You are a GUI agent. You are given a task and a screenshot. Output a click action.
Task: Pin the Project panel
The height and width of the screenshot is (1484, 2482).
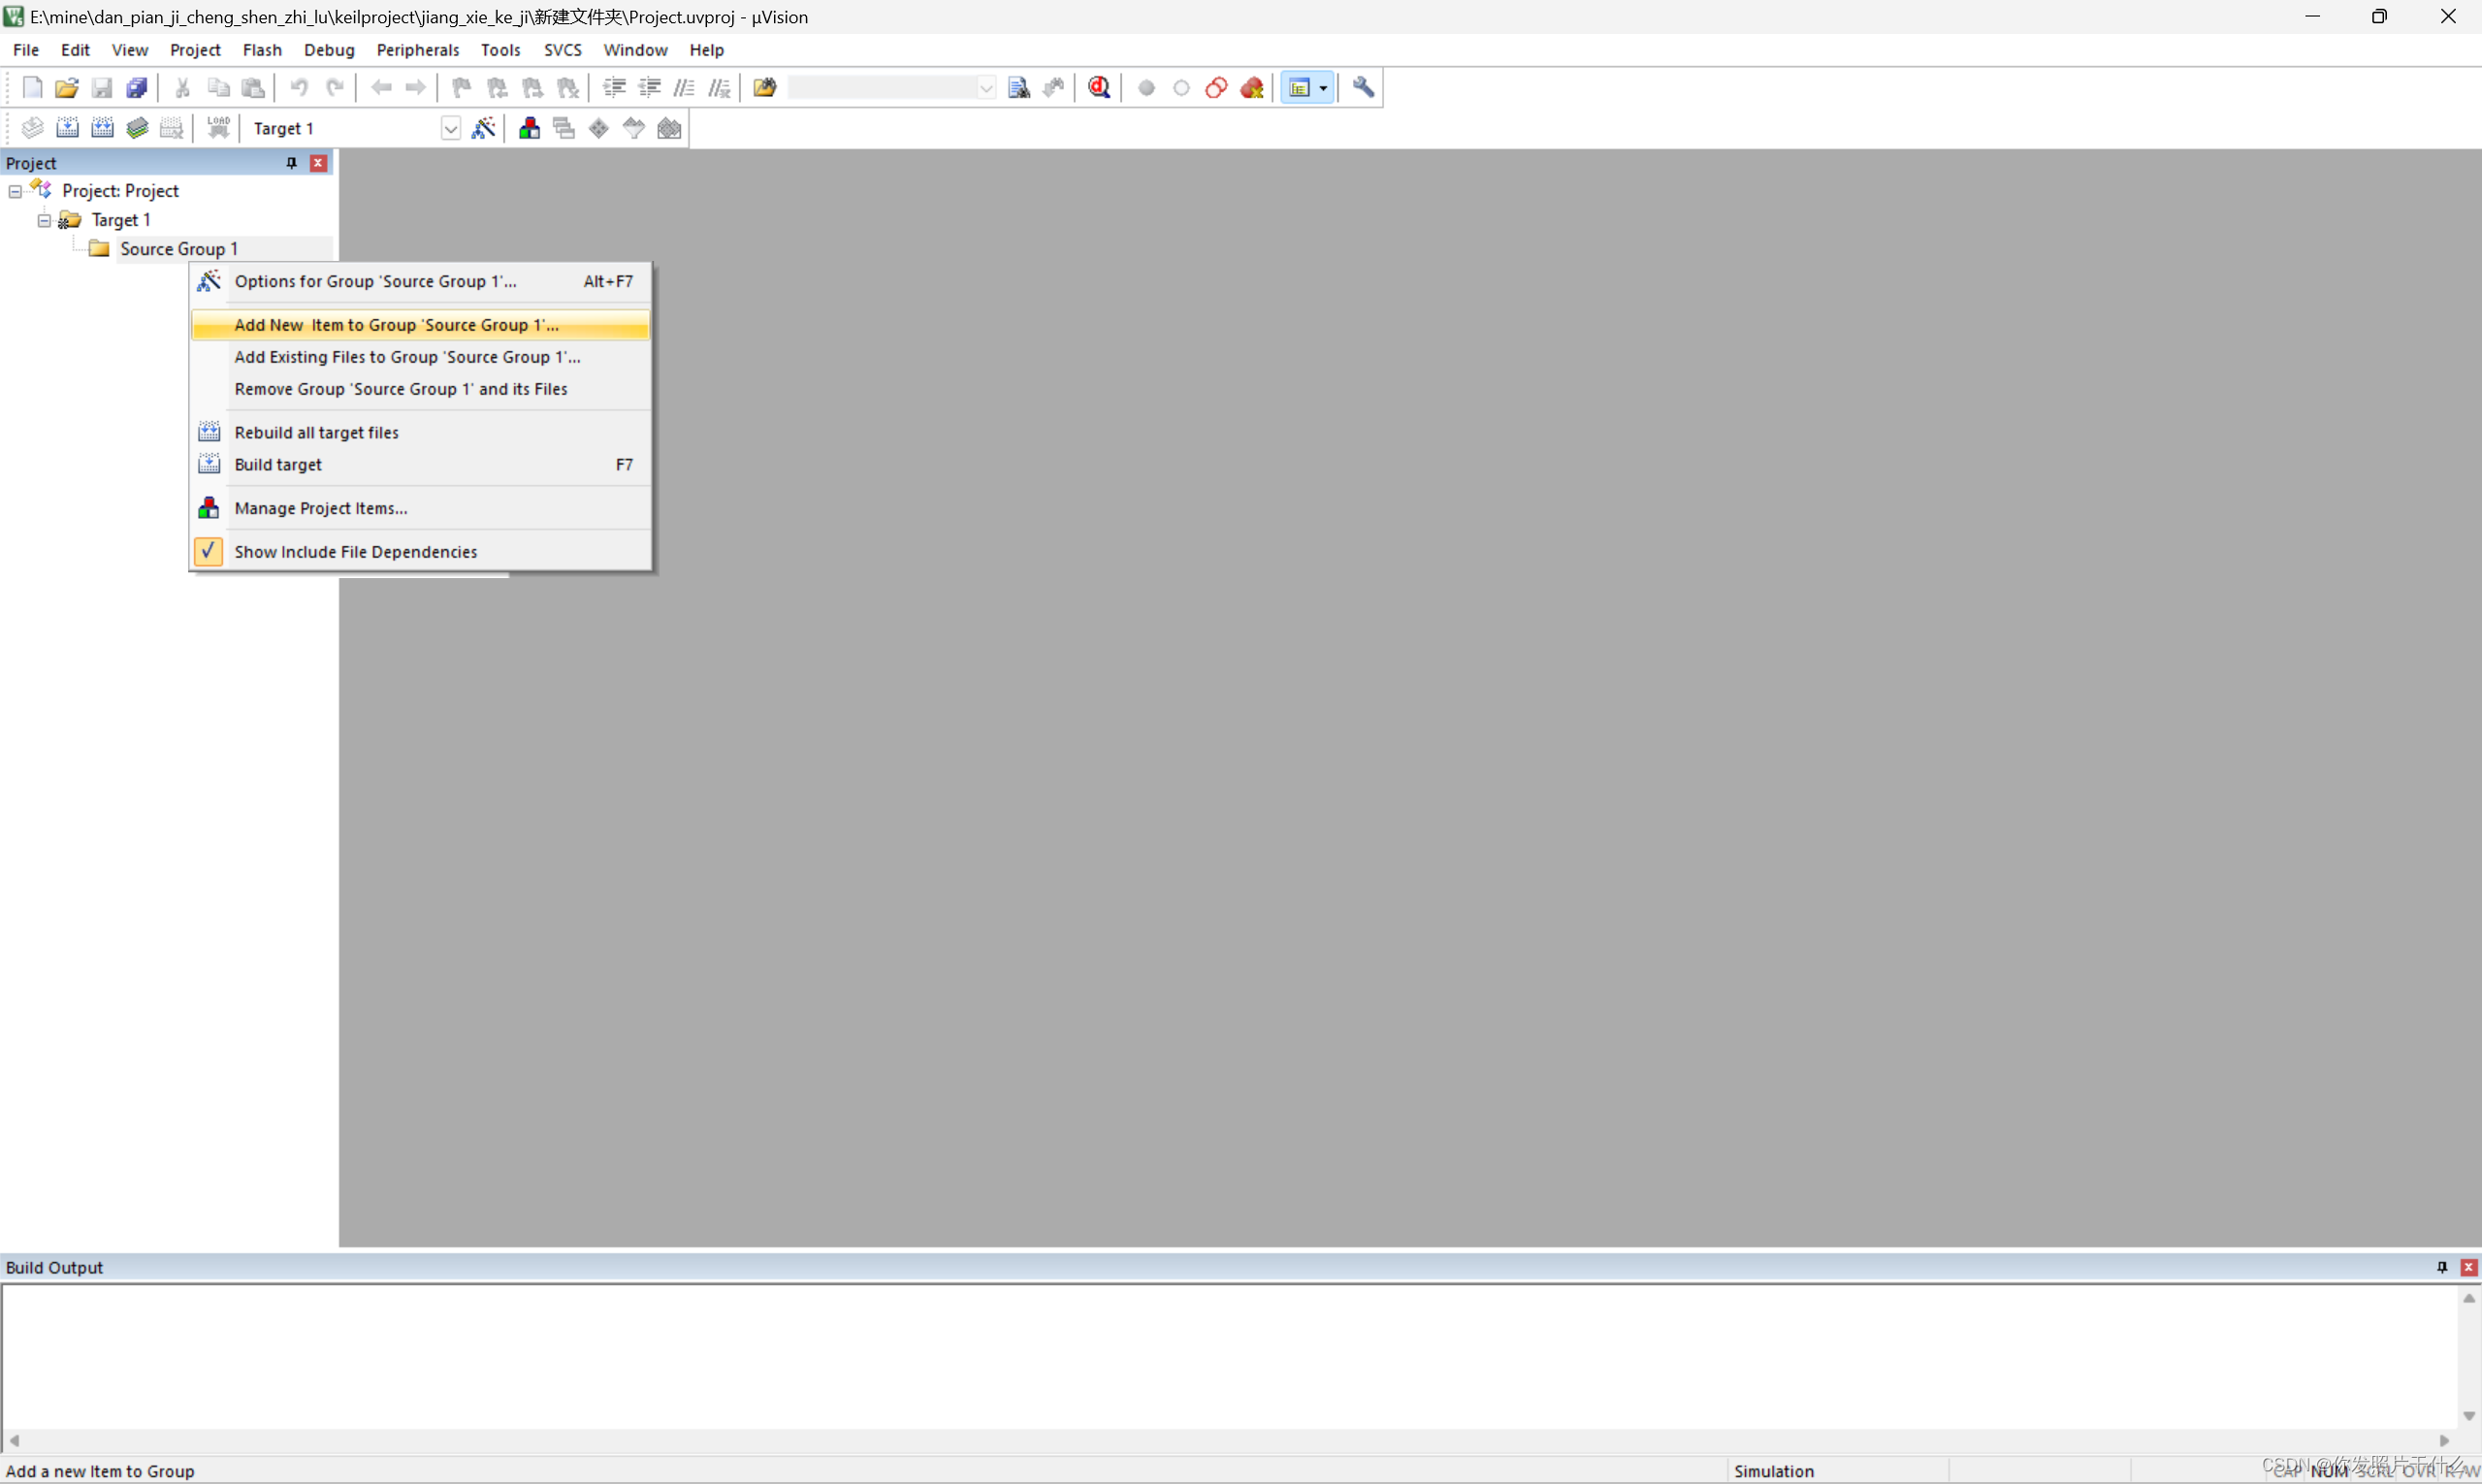[291, 163]
